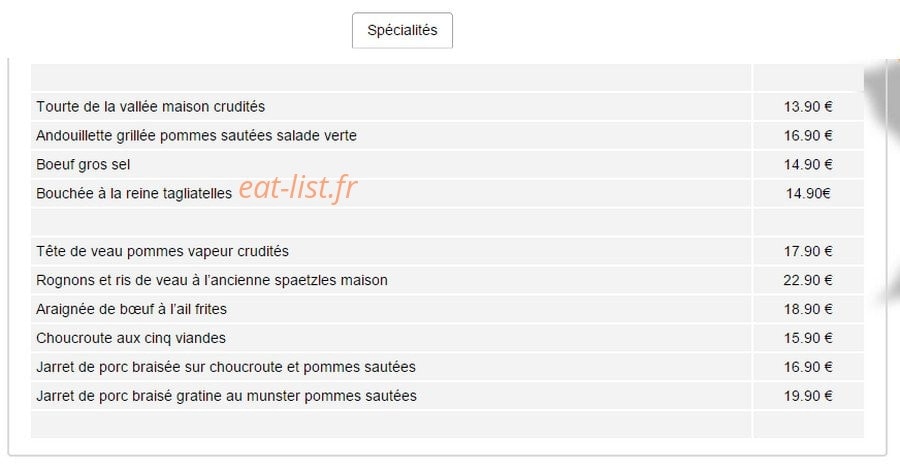Screen dimensions: 900x468
Task: Open the eat-list.fr watermark link
Action: (297, 187)
